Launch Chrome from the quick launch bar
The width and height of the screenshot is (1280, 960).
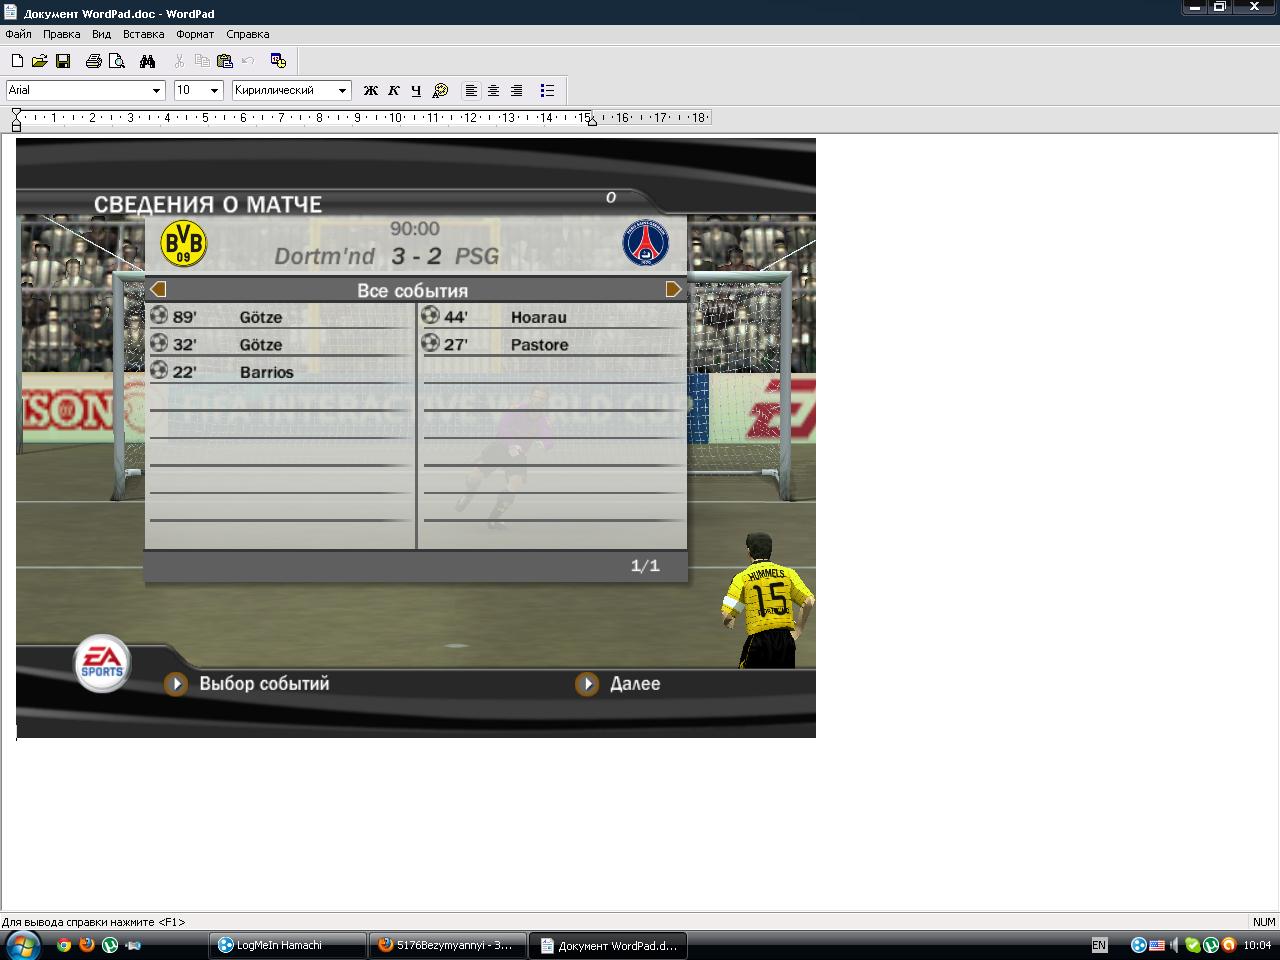pyautogui.click(x=63, y=944)
